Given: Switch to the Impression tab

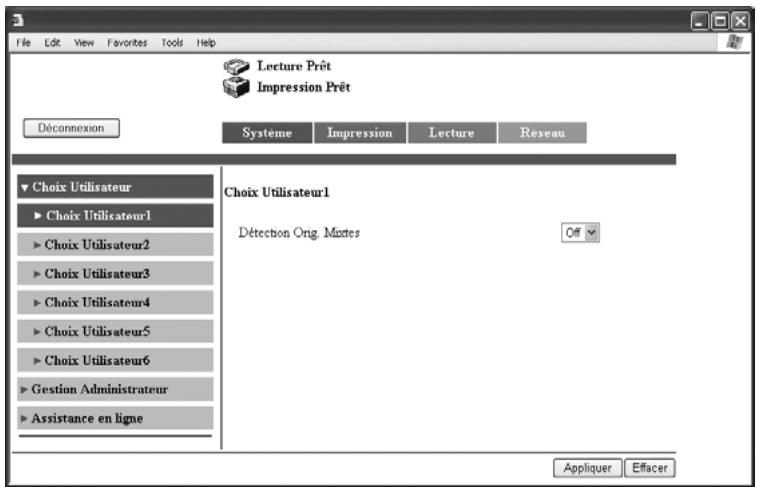Looking at the screenshot, I should point(360,133).
